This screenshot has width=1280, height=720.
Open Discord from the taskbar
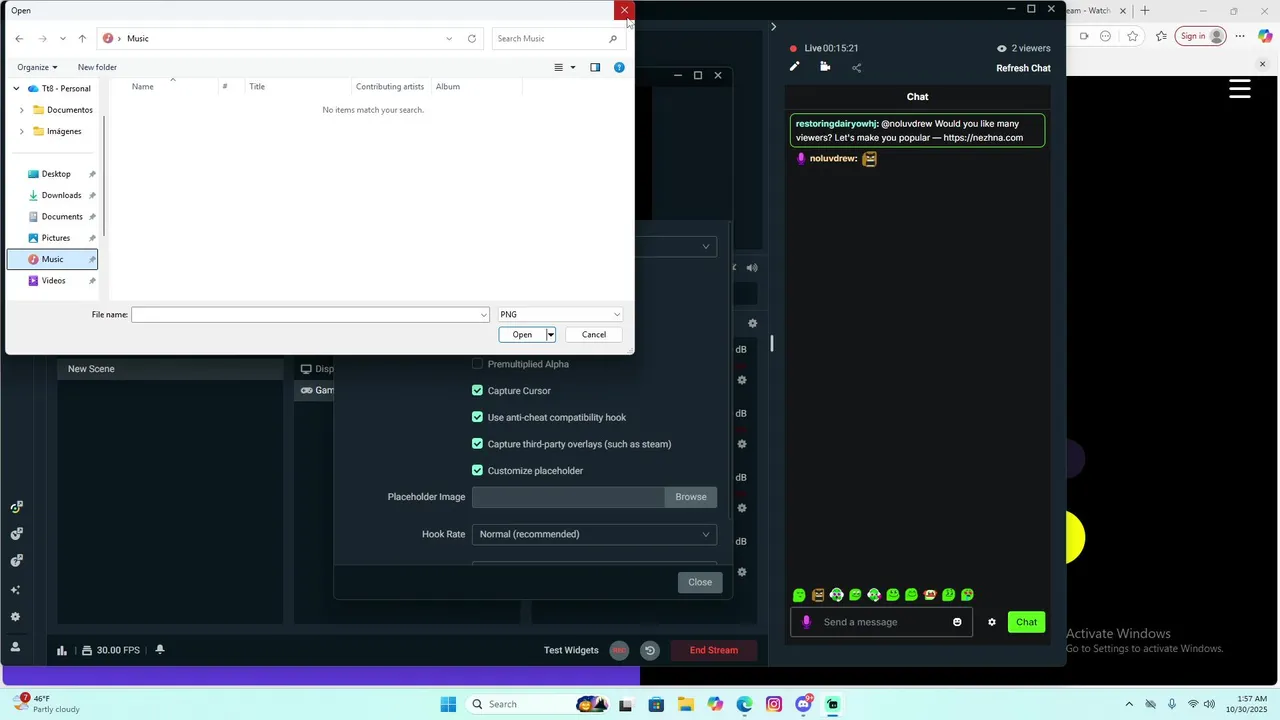[803, 704]
